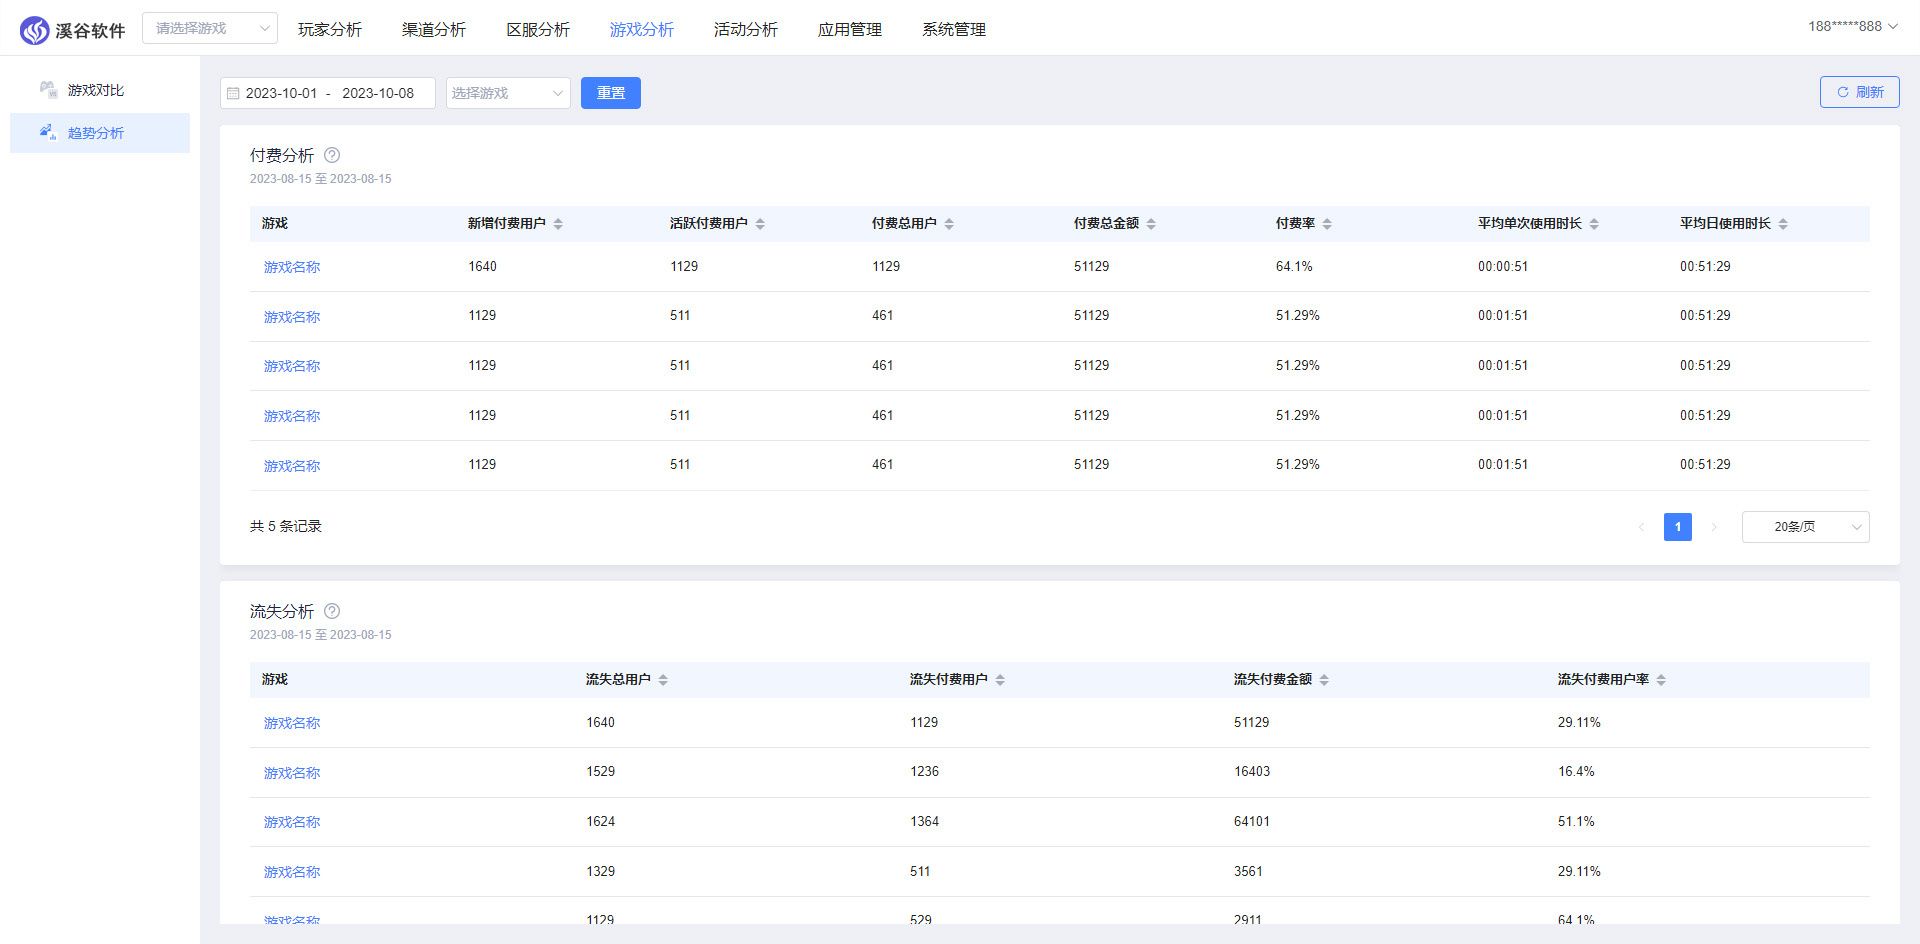The width and height of the screenshot is (1920, 944).
Task: Click start date 2023-10-01 field
Action: click(x=281, y=93)
